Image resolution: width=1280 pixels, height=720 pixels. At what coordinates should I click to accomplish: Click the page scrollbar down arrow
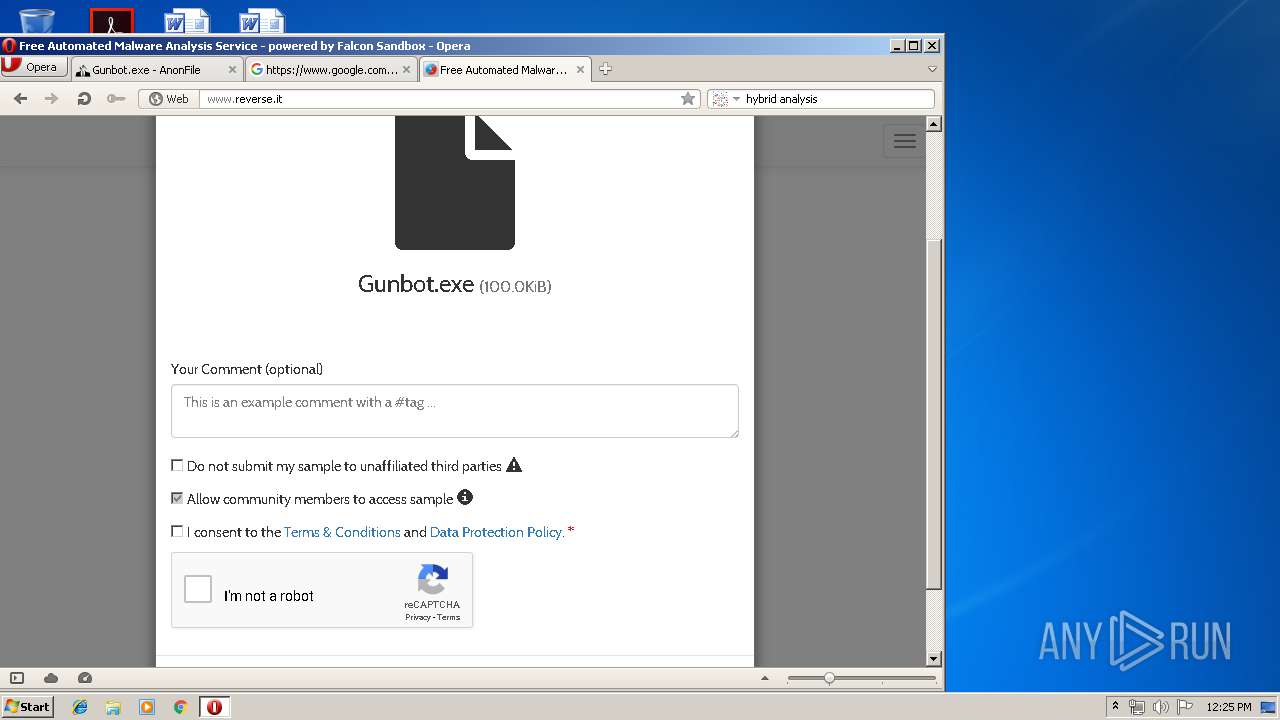(x=934, y=658)
